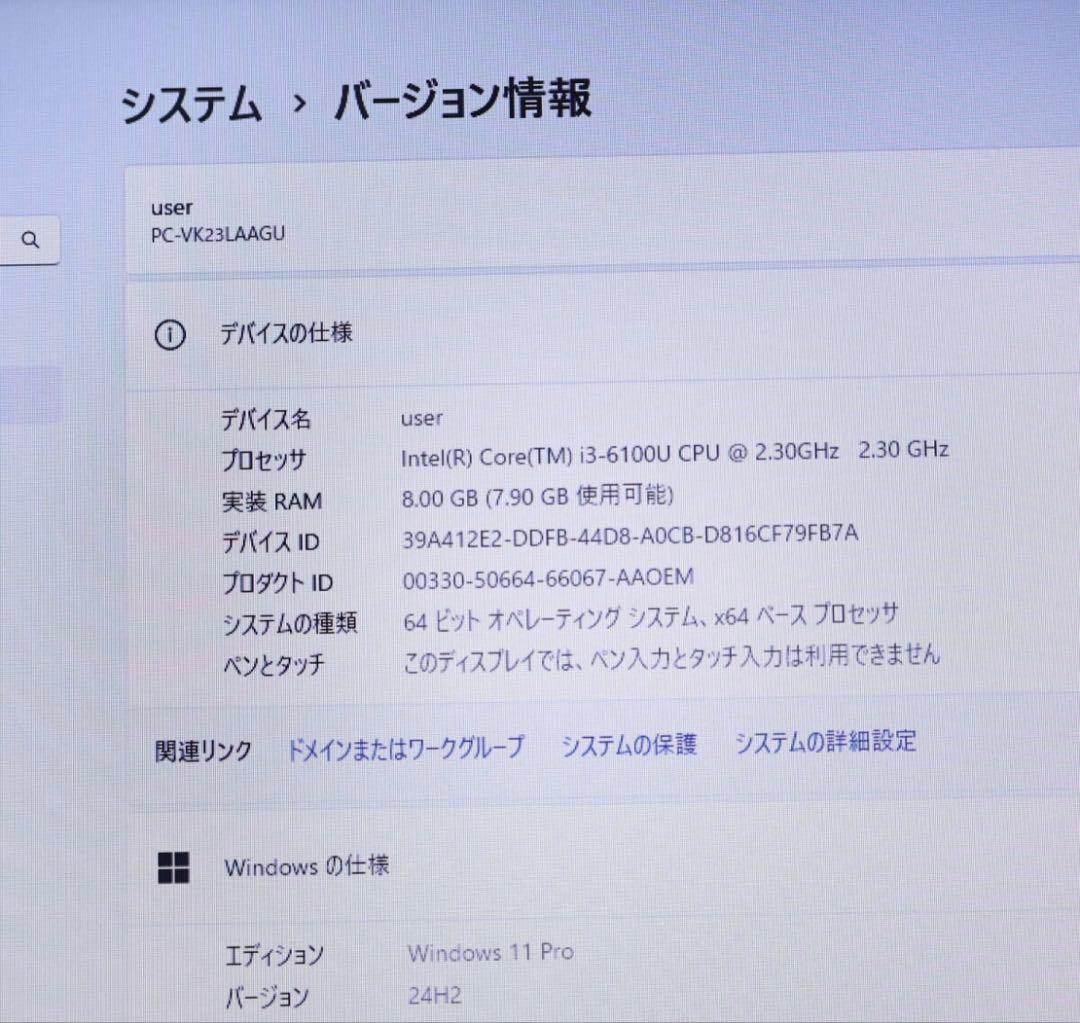Click the 関連リンク label
This screenshot has height=1023, width=1080.
(x=202, y=746)
